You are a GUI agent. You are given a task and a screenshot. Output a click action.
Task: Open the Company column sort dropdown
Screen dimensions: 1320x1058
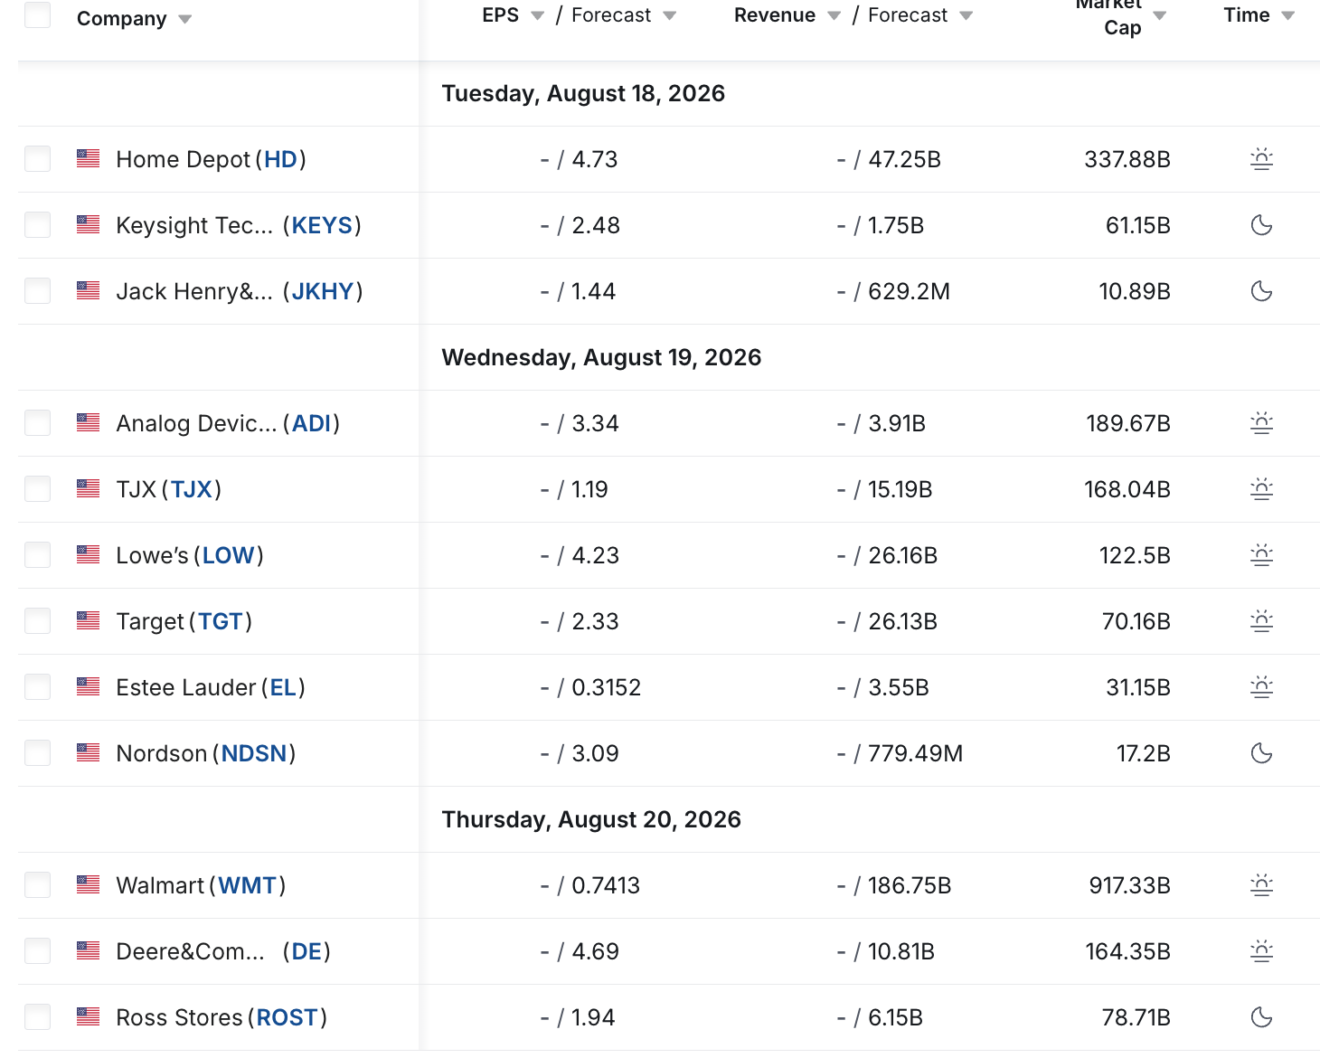(x=185, y=19)
